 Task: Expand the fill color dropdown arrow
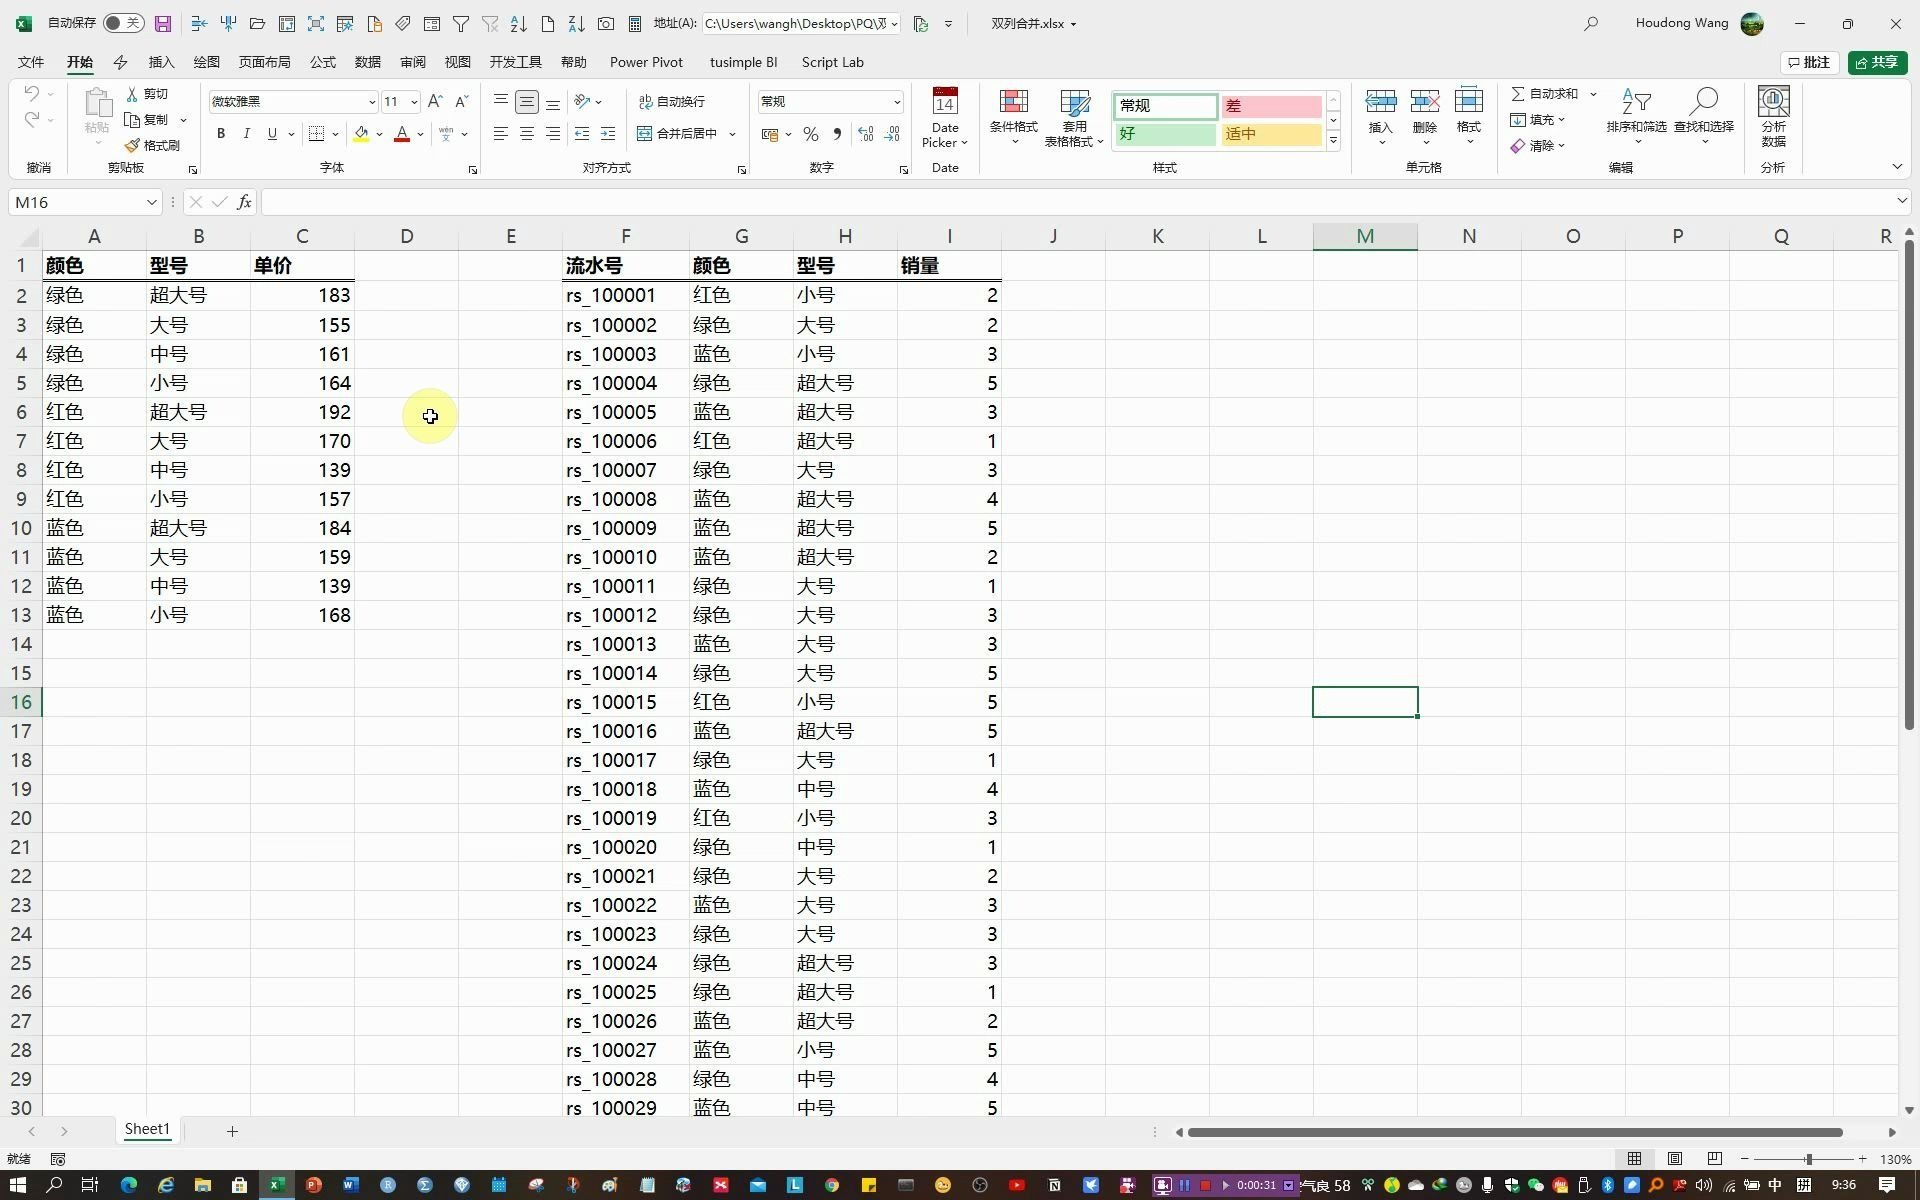point(379,133)
